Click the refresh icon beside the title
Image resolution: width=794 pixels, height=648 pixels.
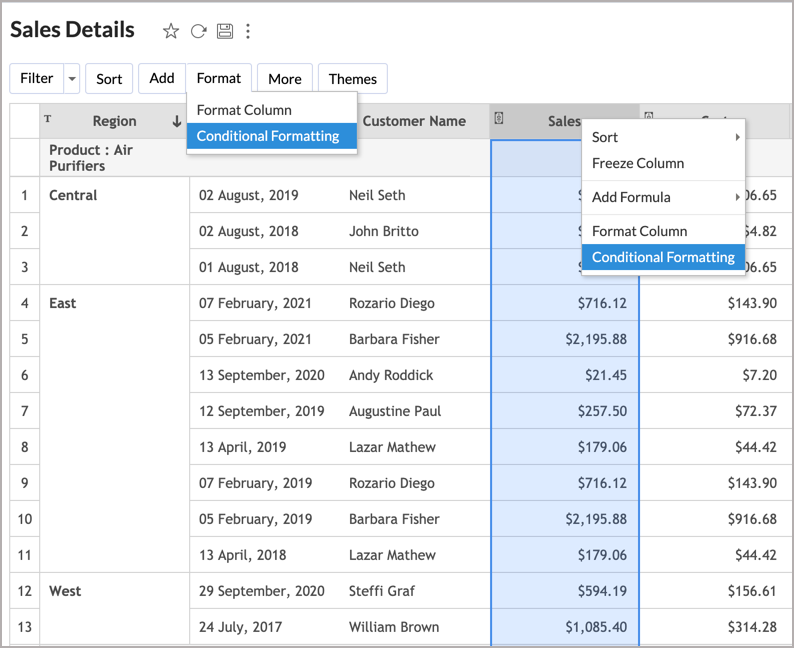[x=198, y=31]
